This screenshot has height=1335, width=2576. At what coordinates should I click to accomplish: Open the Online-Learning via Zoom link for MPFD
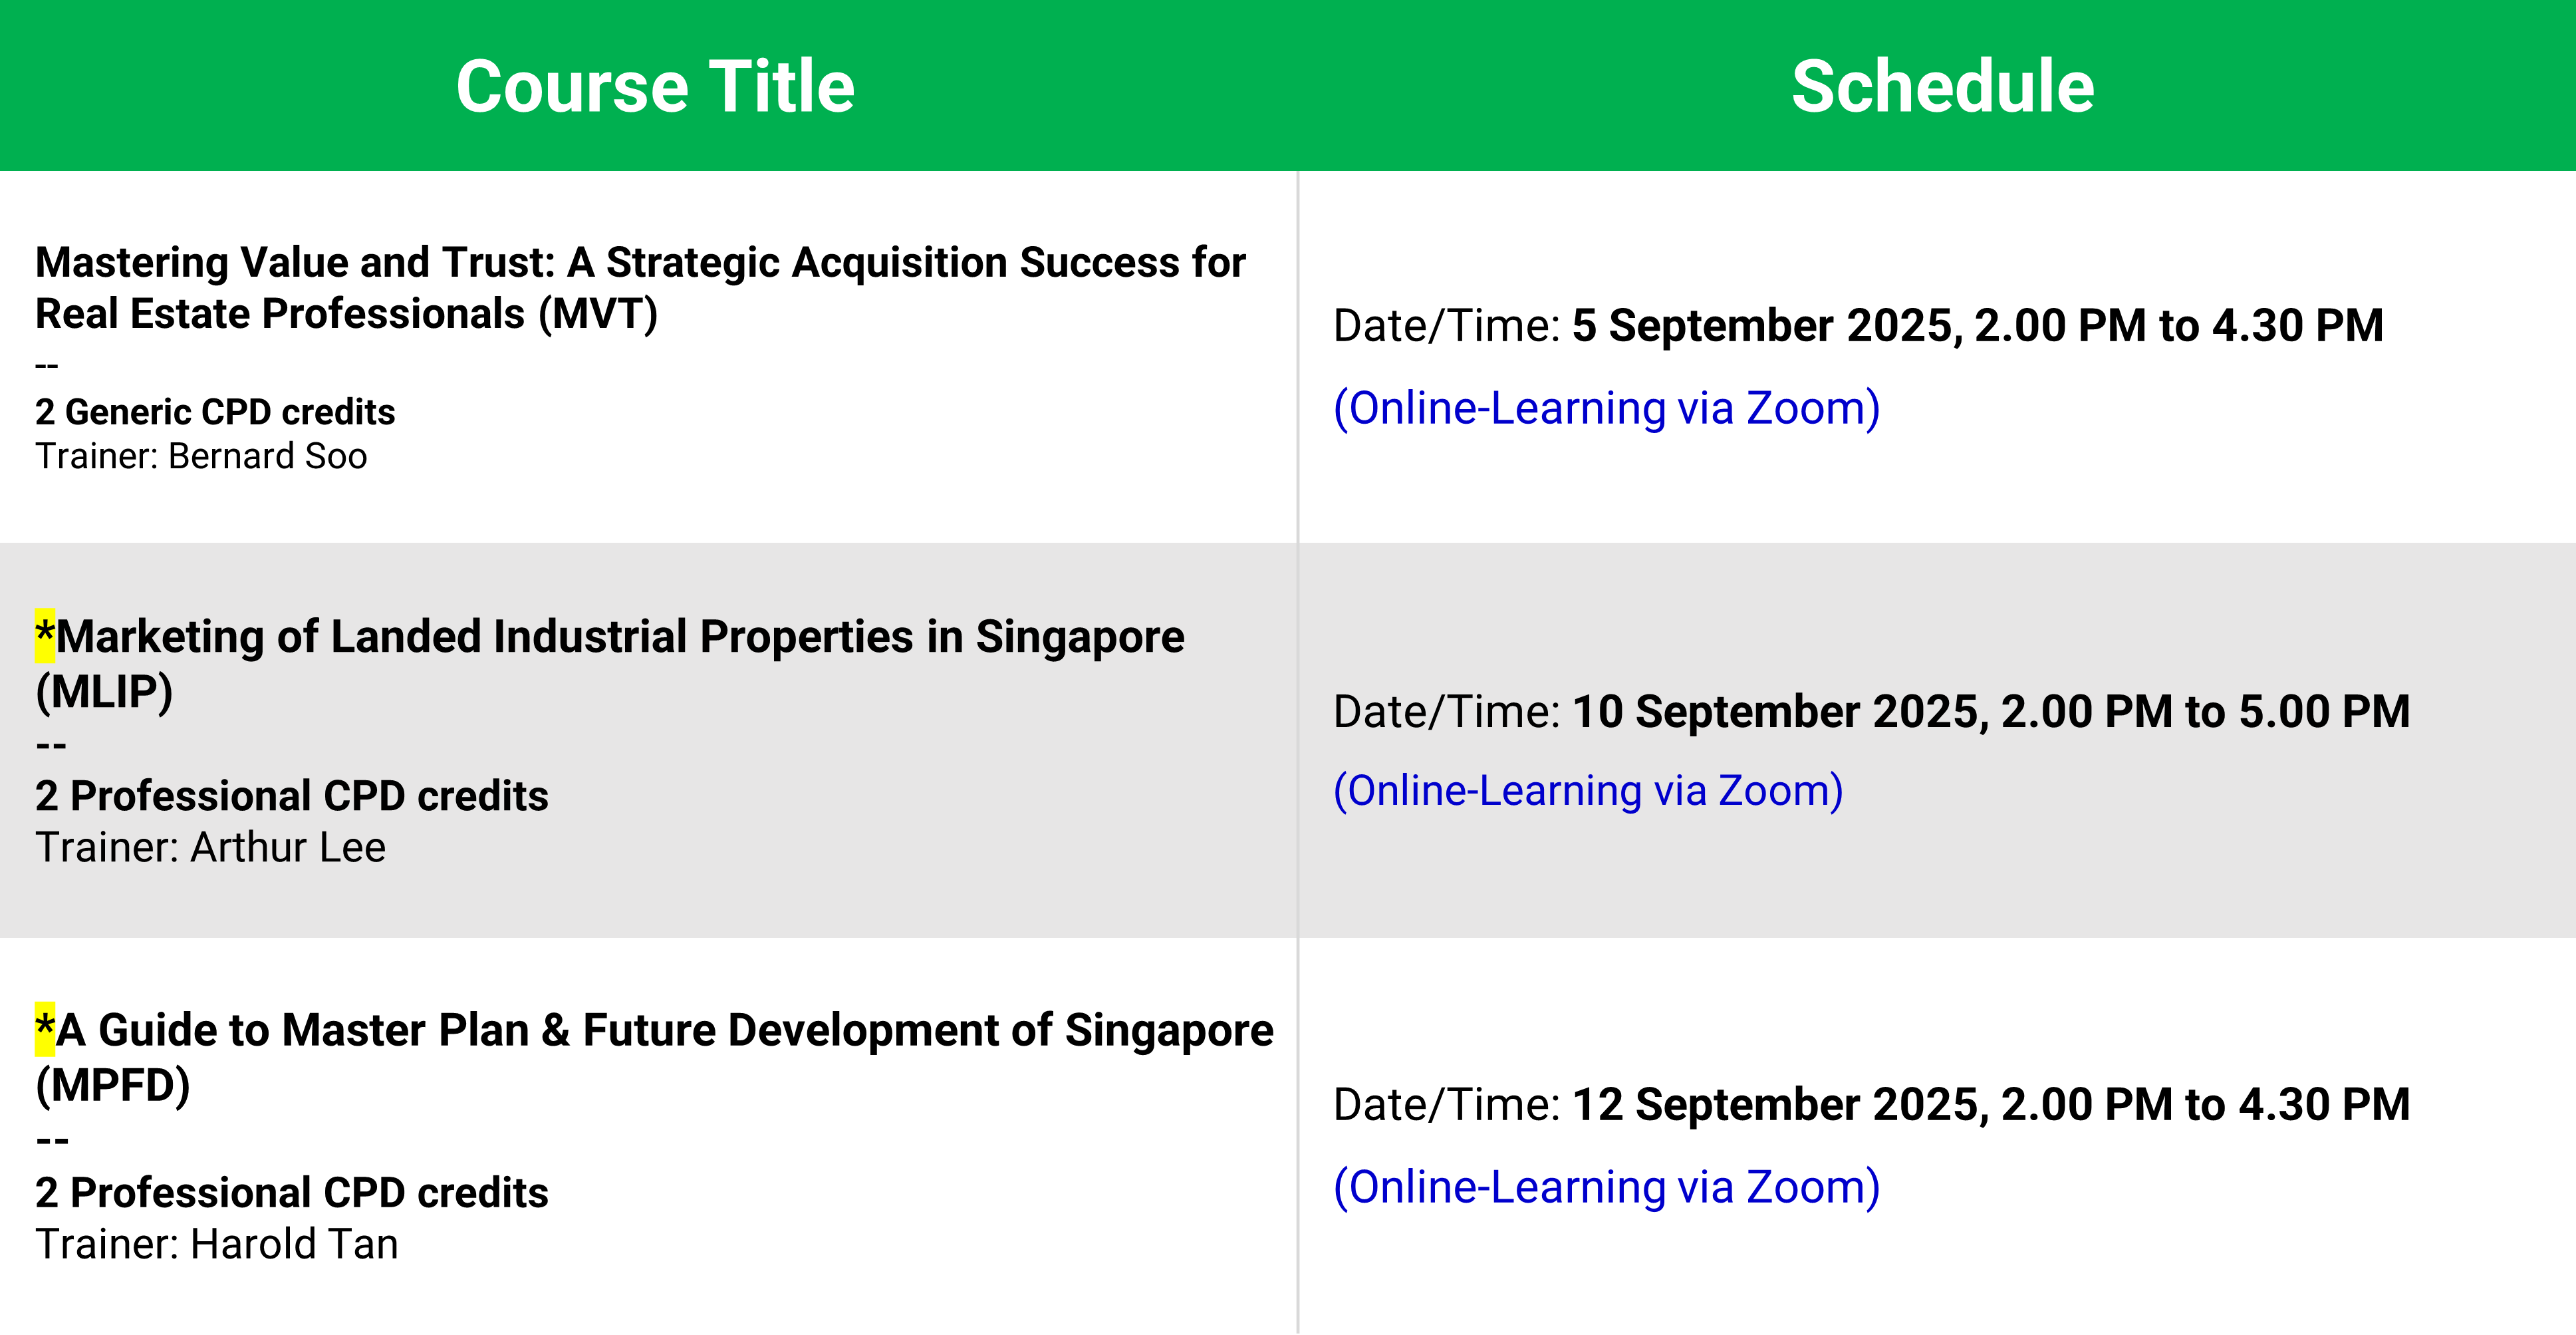tap(1606, 1187)
